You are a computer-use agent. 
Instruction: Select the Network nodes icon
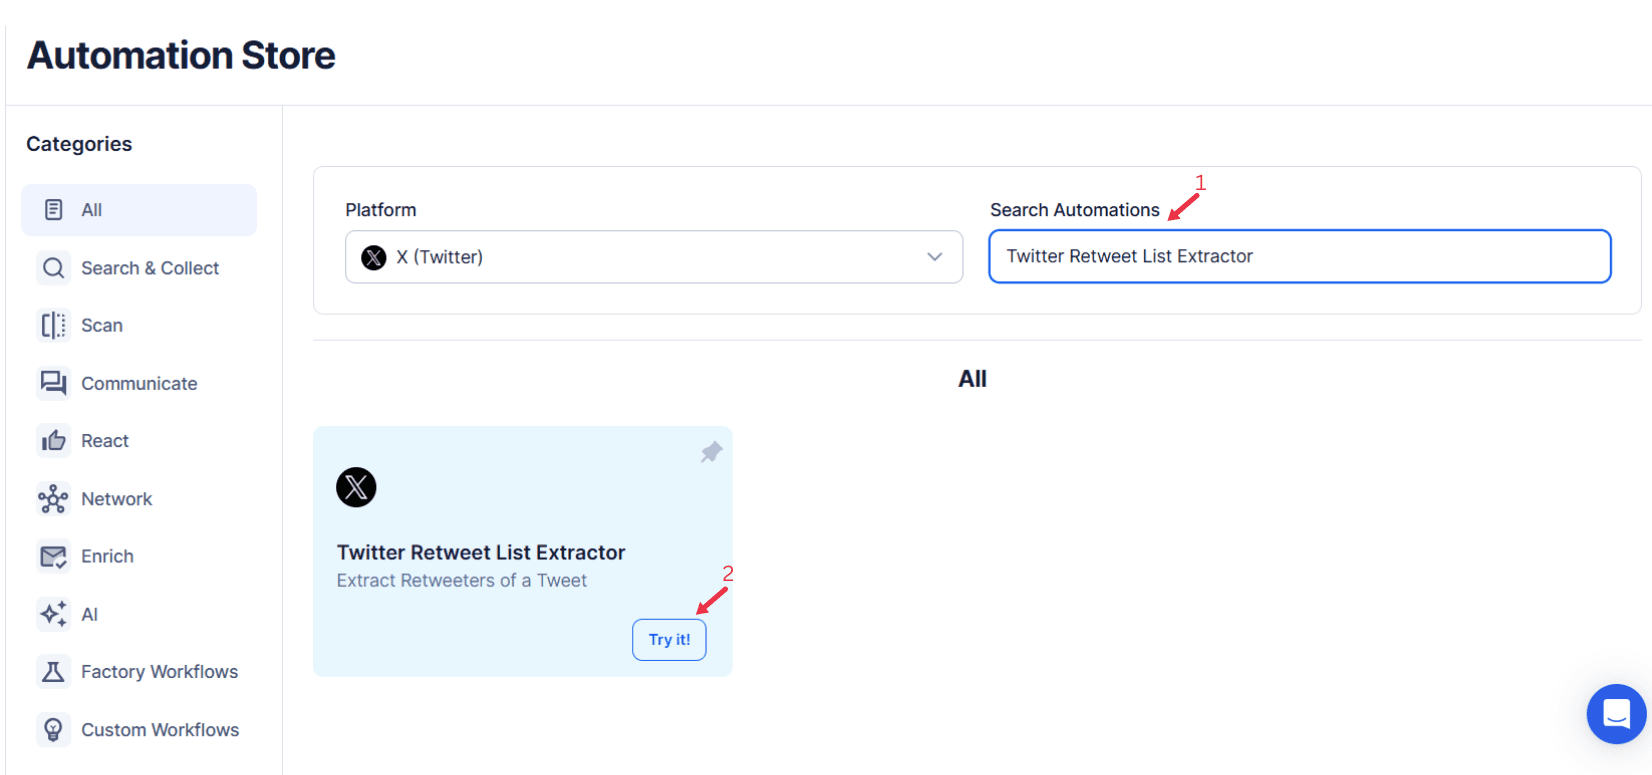tap(53, 498)
